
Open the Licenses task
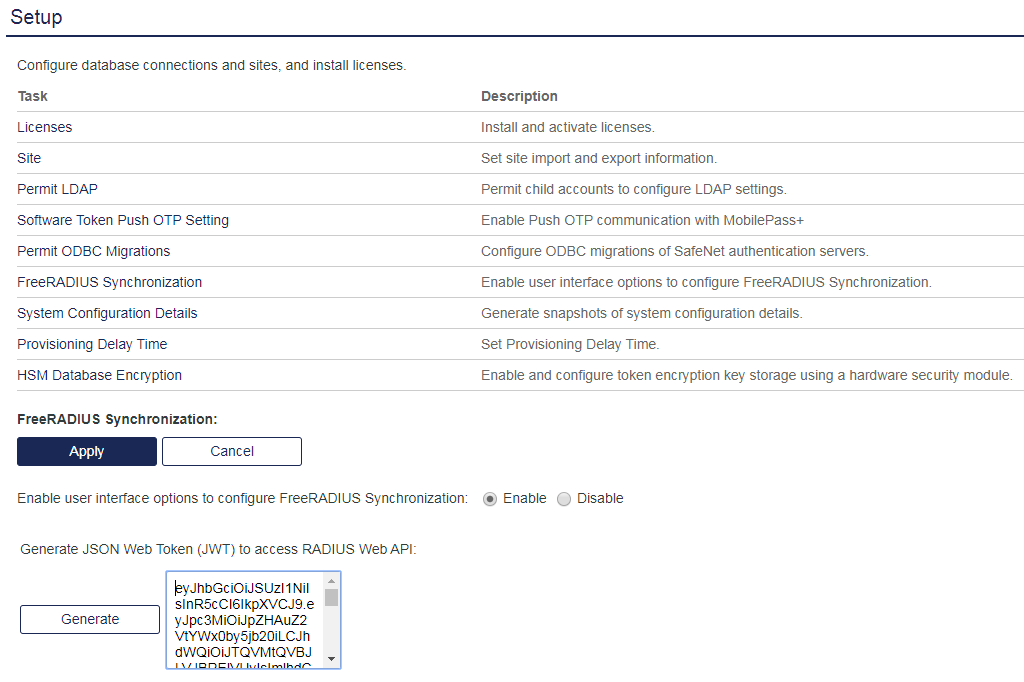point(45,127)
